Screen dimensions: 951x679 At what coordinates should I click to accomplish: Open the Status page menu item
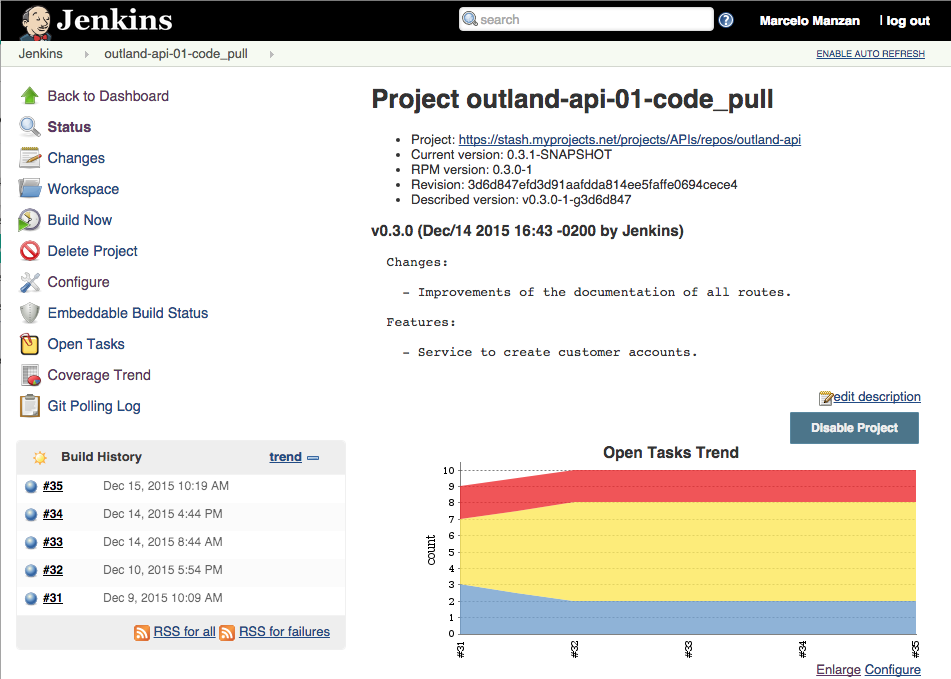69,127
